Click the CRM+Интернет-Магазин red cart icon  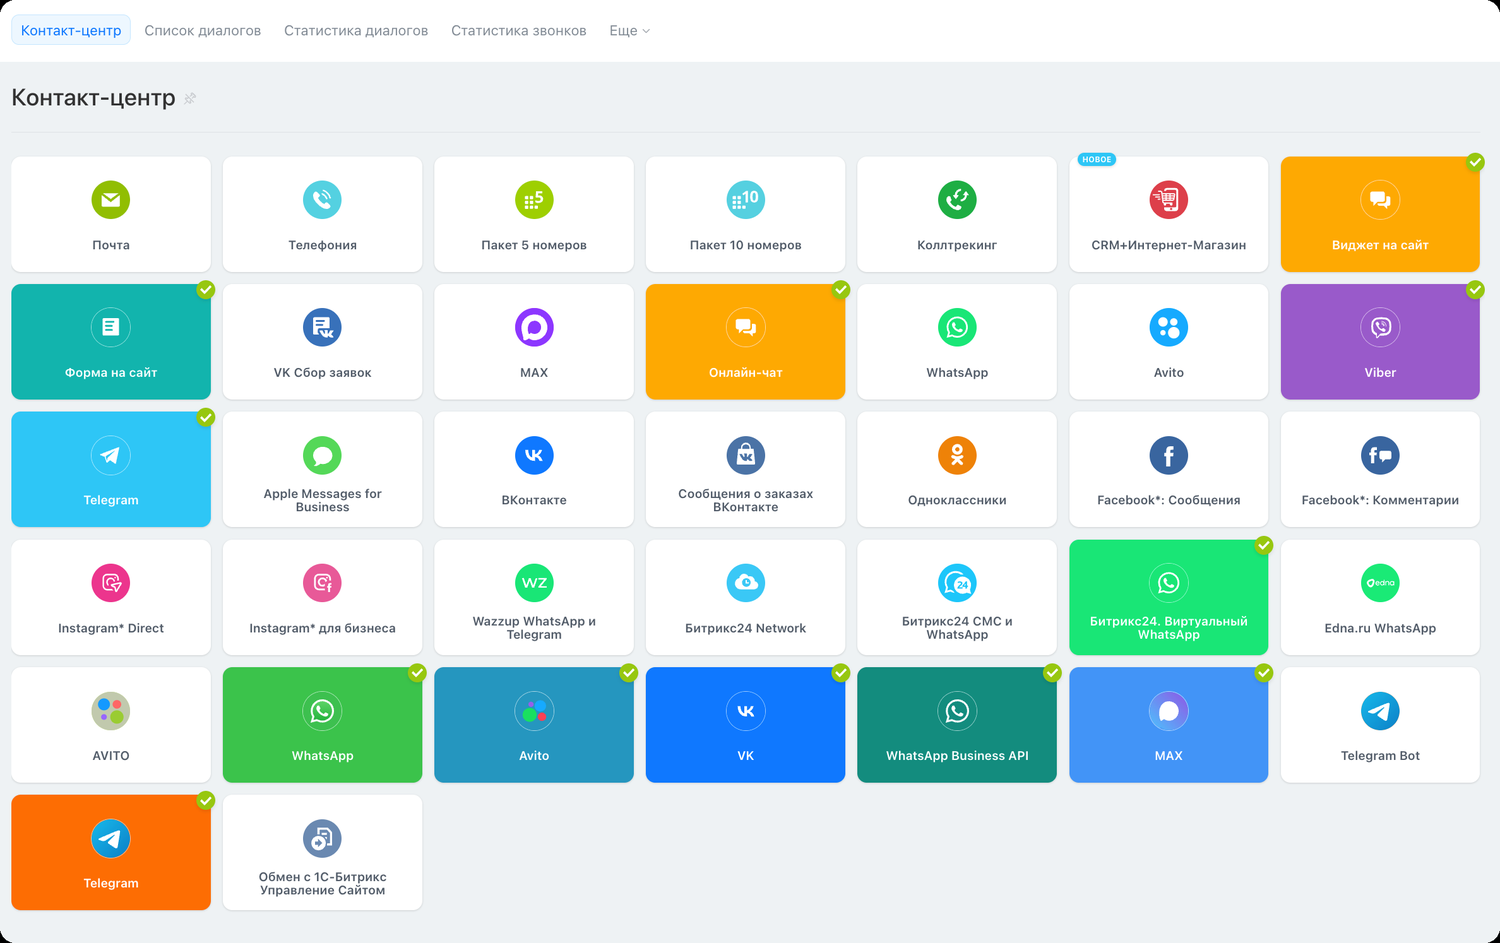click(x=1168, y=200)
